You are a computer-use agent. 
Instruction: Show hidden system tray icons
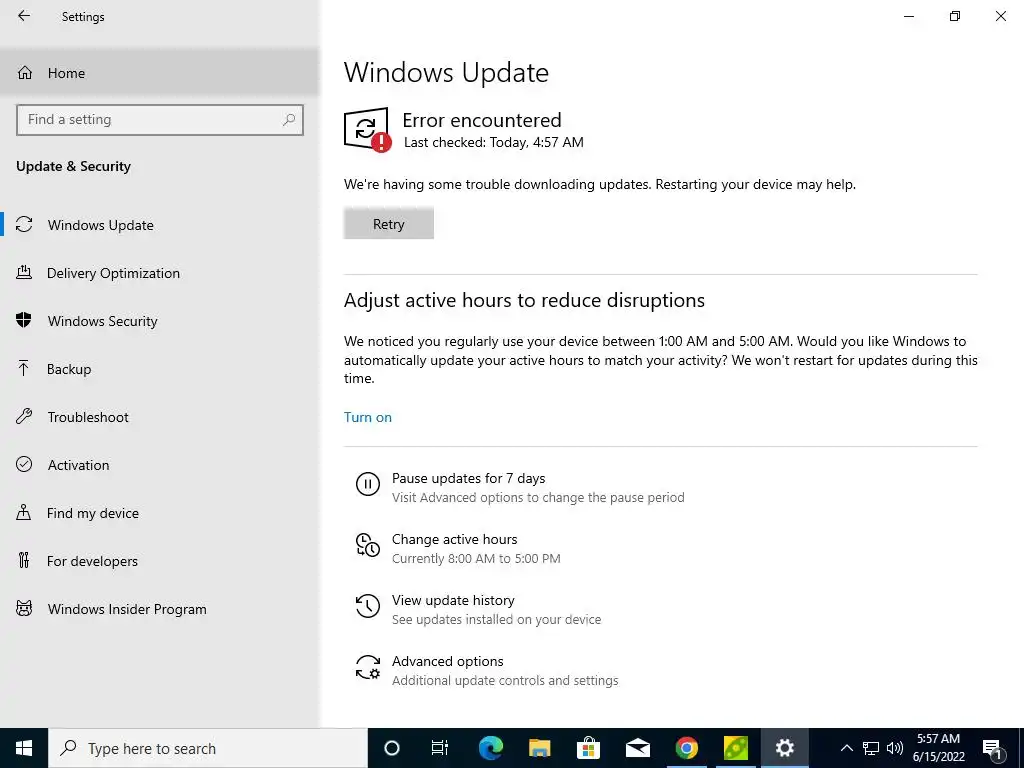point(846,748)
